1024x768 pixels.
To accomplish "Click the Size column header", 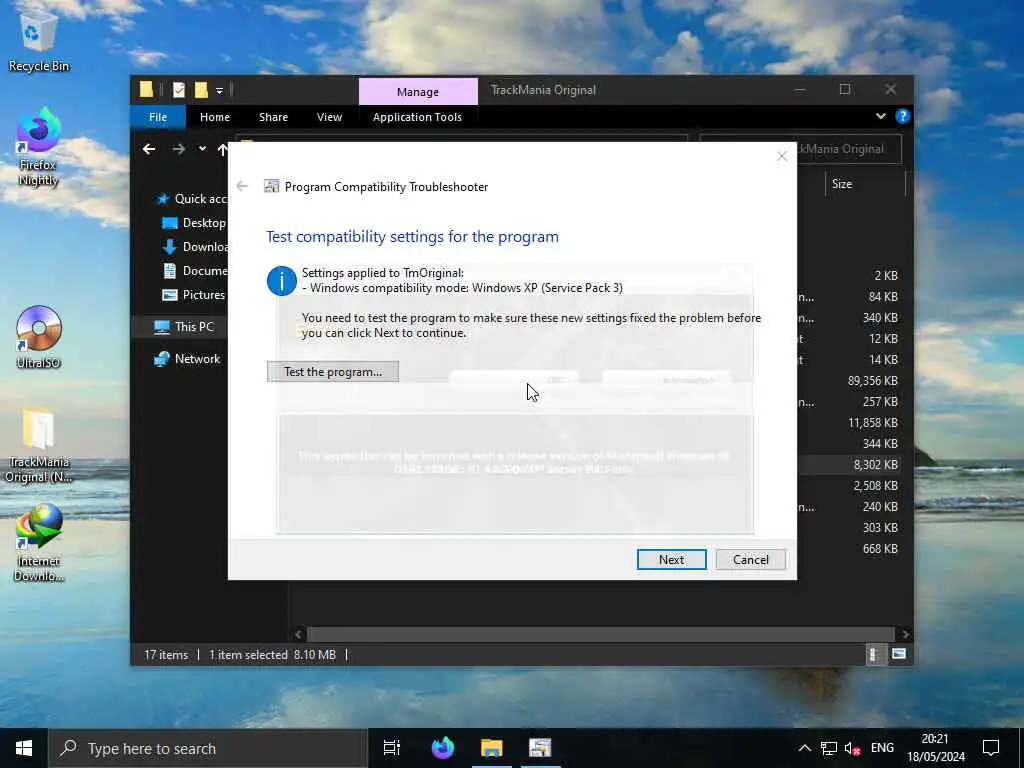I will 865,184.
